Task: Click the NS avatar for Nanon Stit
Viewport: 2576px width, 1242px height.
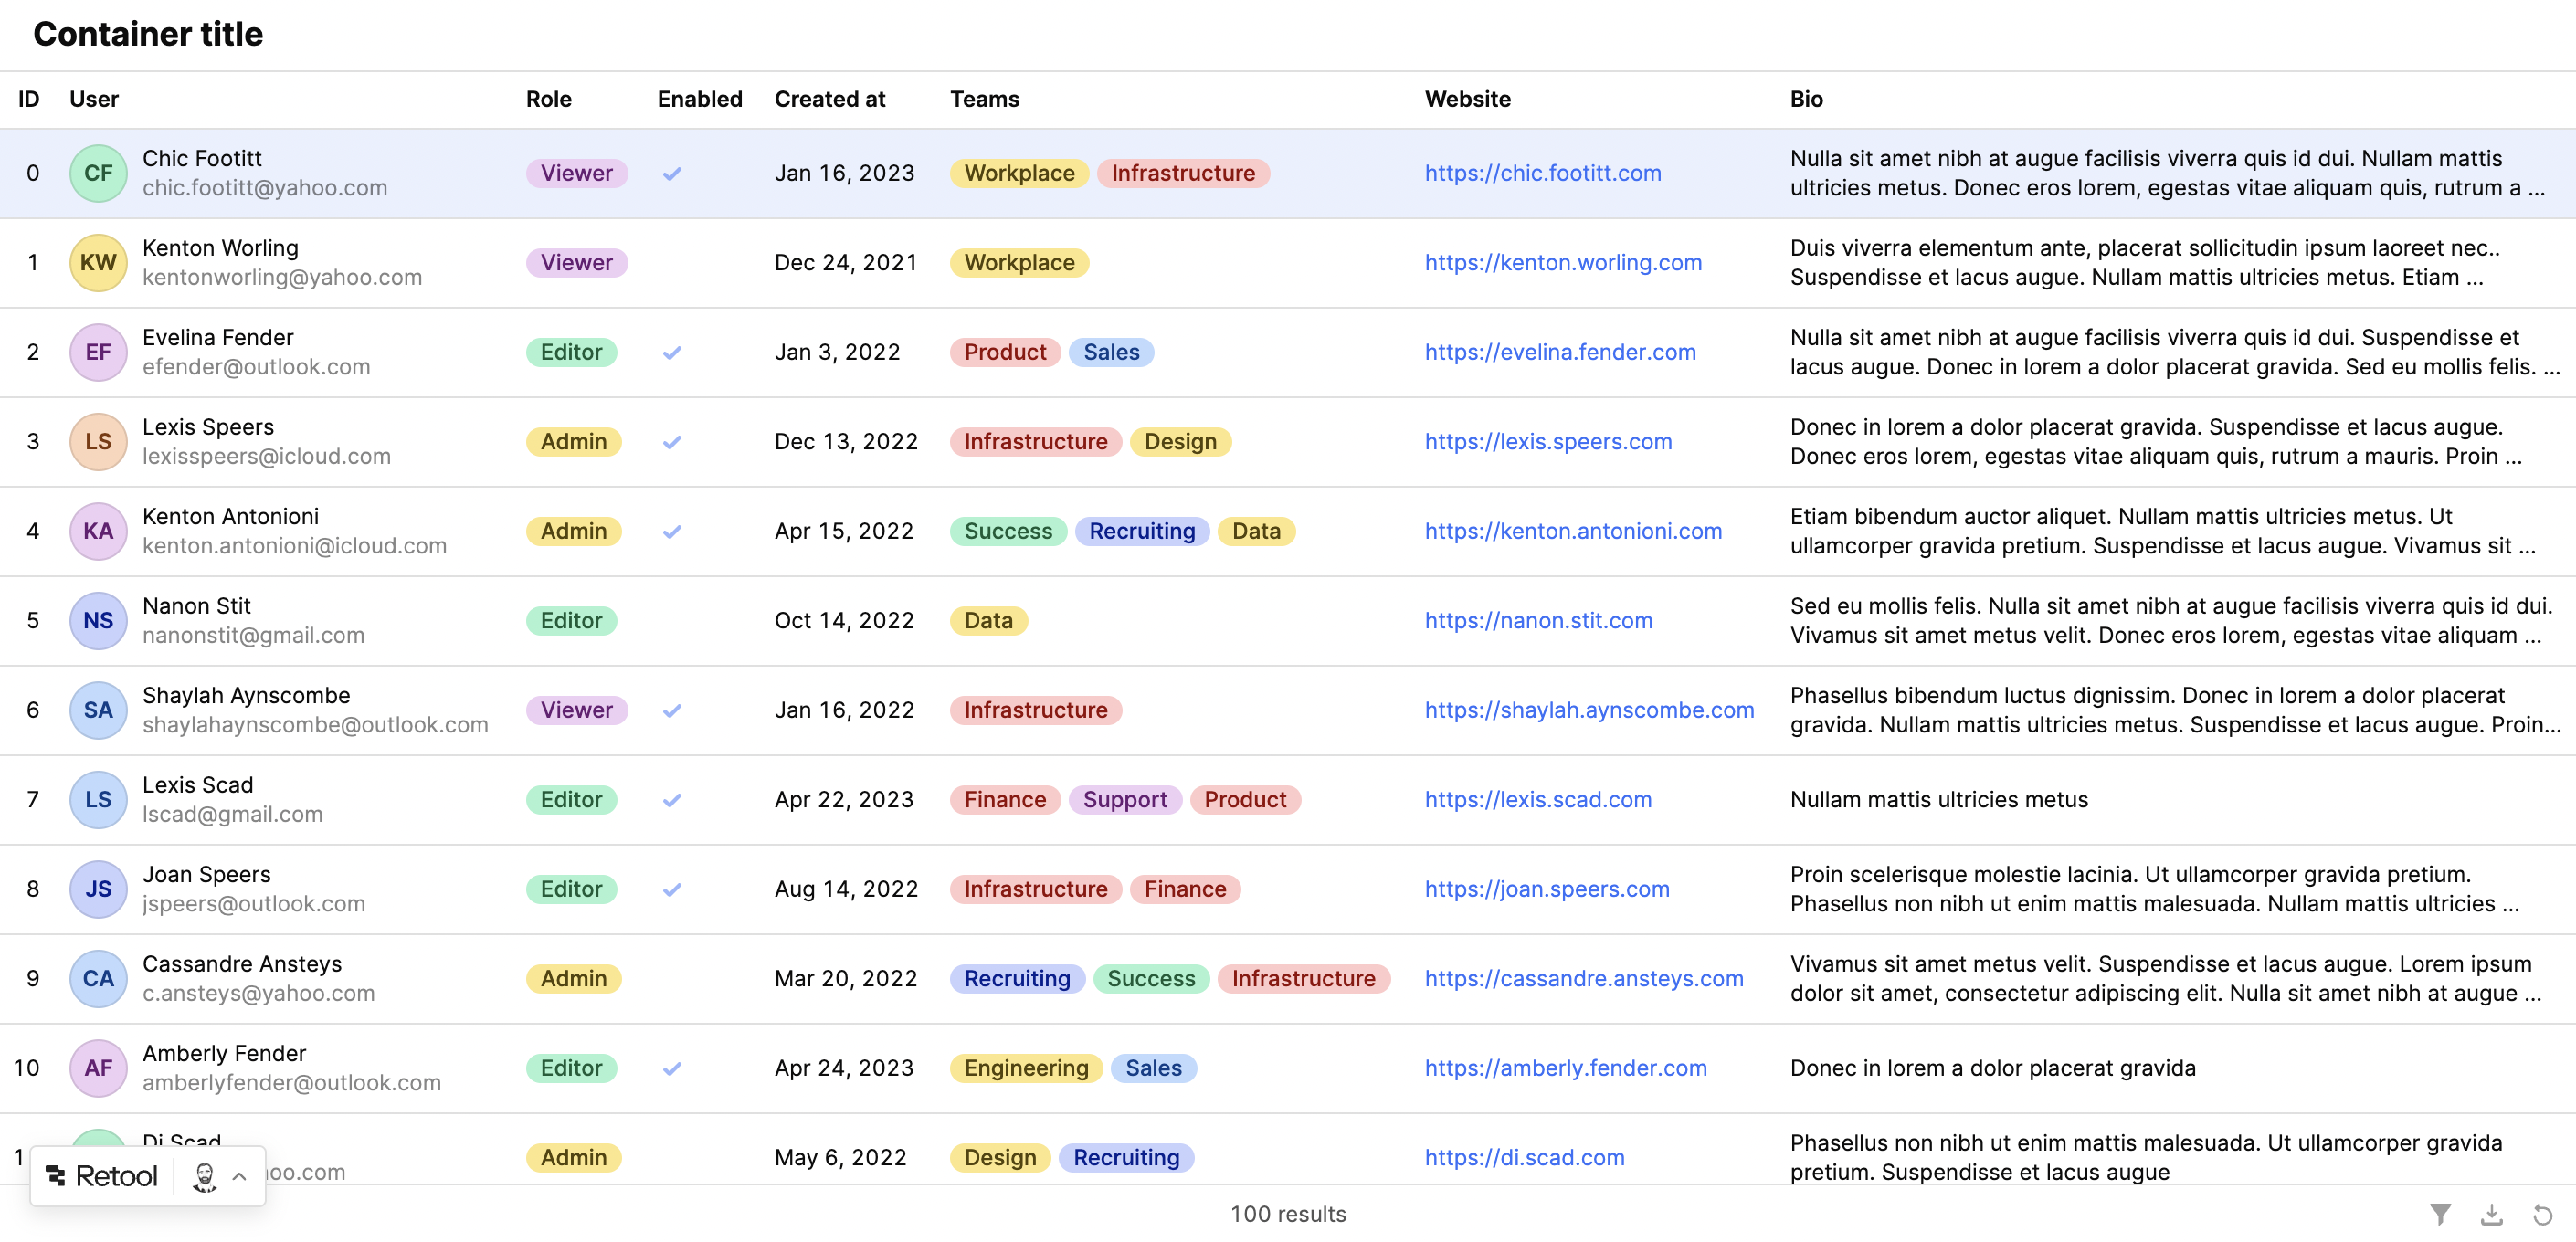Action: pyautogui.click(x=98, y=621)
